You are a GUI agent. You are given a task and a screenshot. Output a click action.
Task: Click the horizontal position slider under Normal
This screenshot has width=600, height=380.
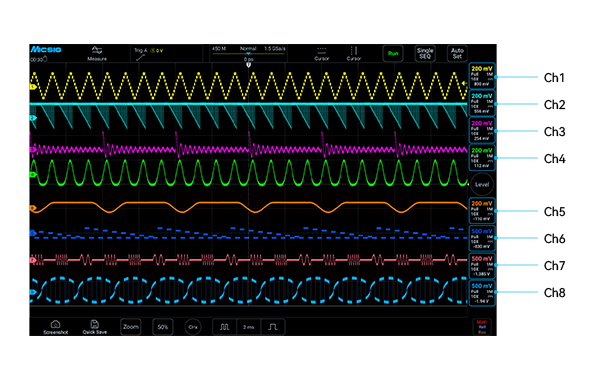(x=248, y=54)
